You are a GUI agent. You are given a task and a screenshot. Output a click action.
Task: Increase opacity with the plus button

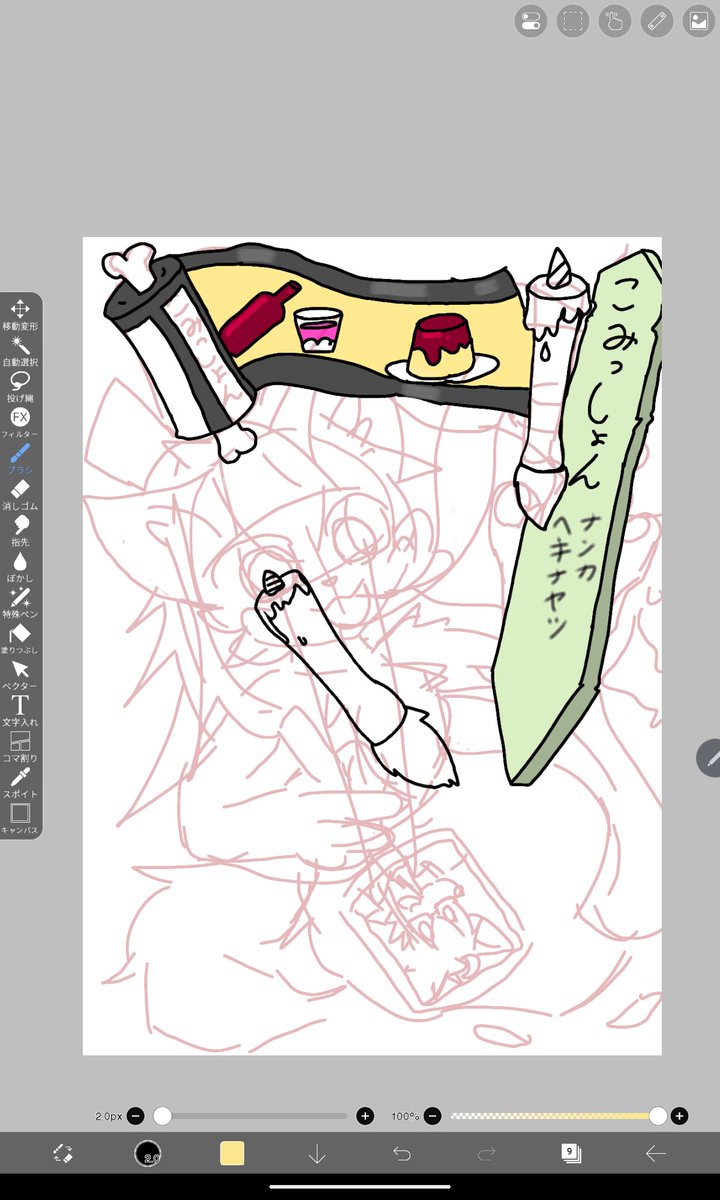coord(680,1116)
